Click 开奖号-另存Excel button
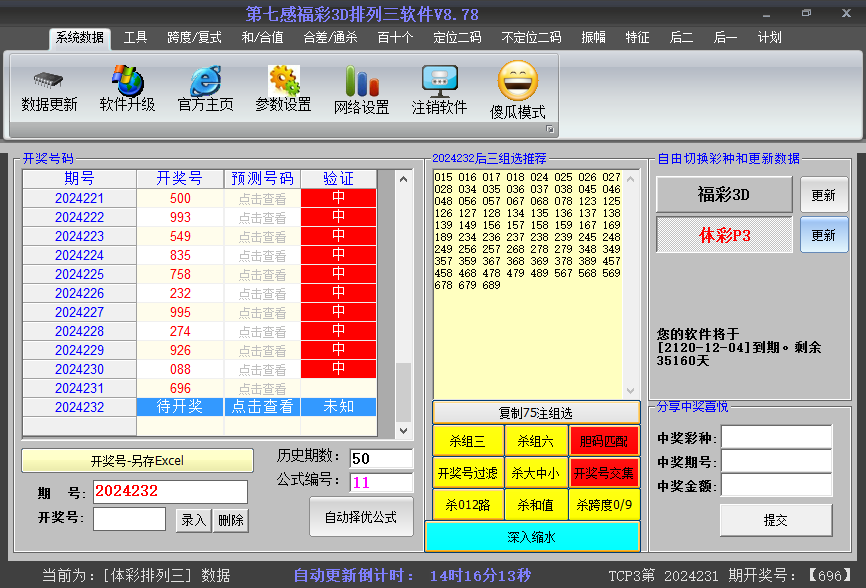 [137, 460]
